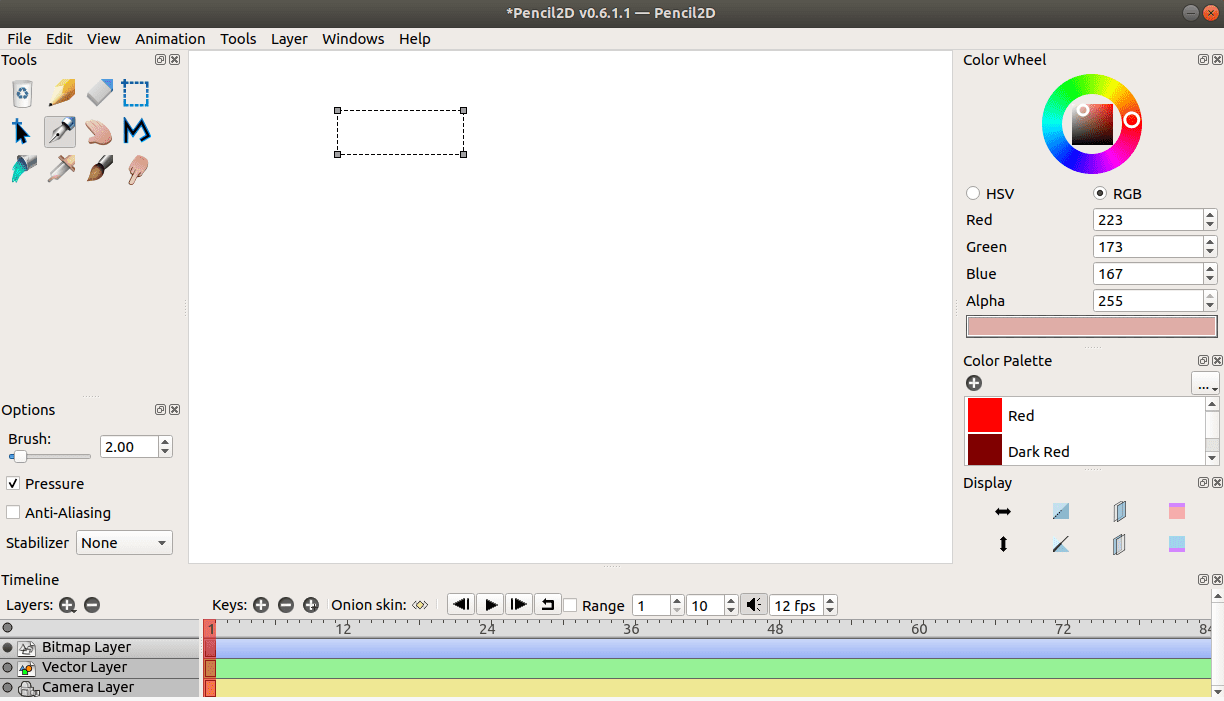This screenshot has height=701, width=1224.
Task: Pick the Eyedropper tool
Action: 60,169
